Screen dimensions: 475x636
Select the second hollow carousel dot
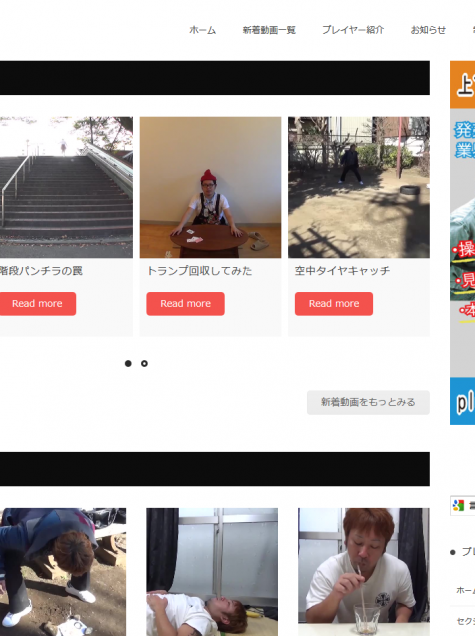pyautogui.click(x=144, y=363)
